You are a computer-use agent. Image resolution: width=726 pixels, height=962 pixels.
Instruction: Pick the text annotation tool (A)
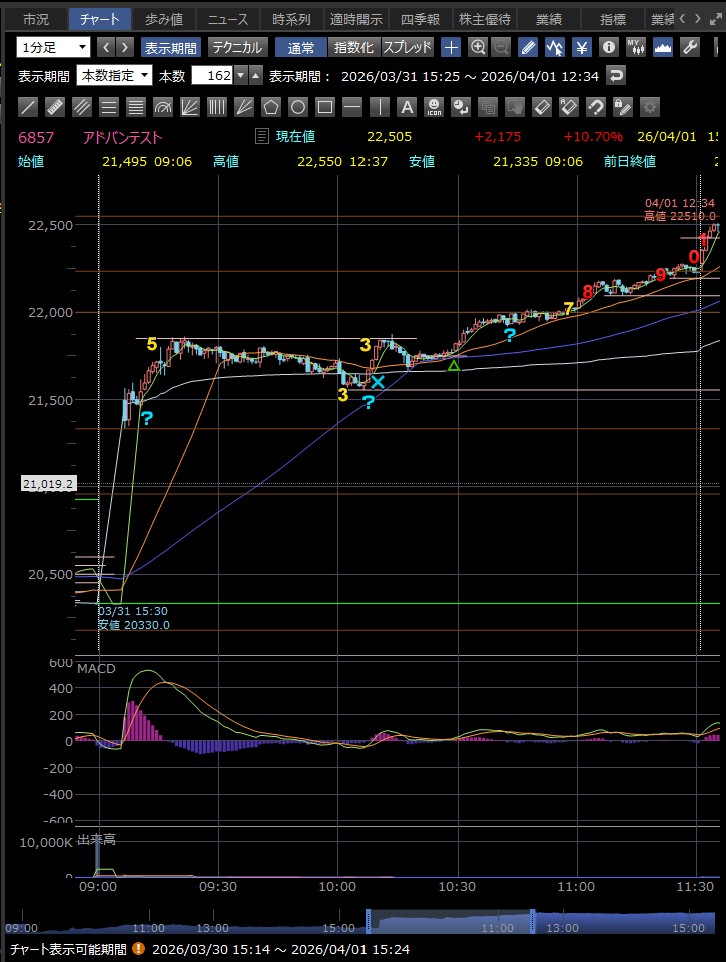[406, 107]
